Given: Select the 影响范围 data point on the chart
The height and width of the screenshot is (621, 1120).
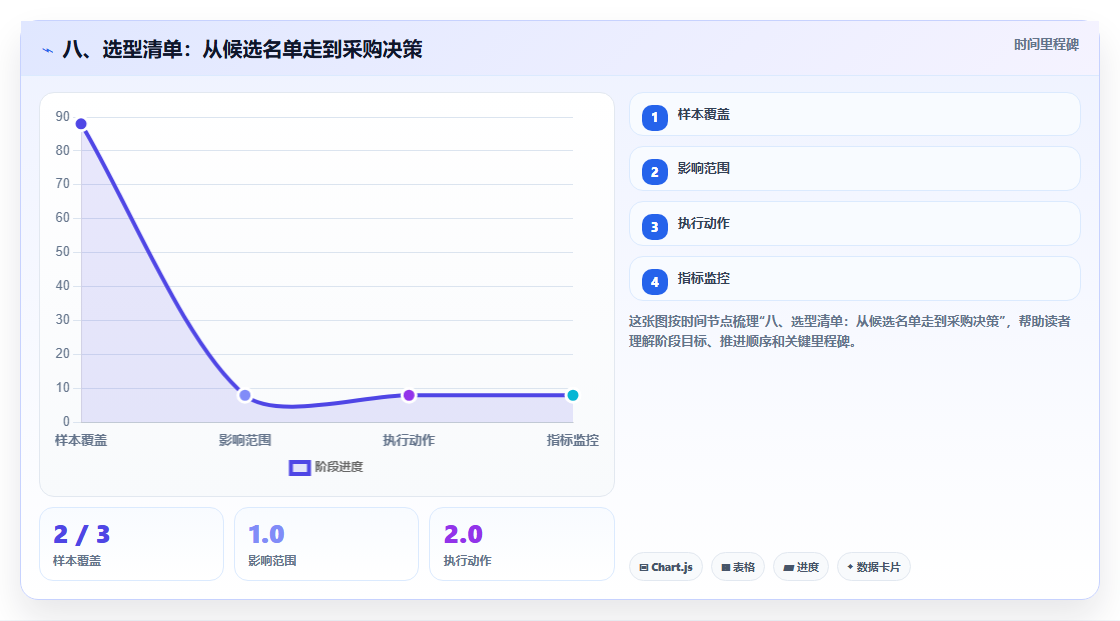Looking at the screenshot, I should click(245, 395).
